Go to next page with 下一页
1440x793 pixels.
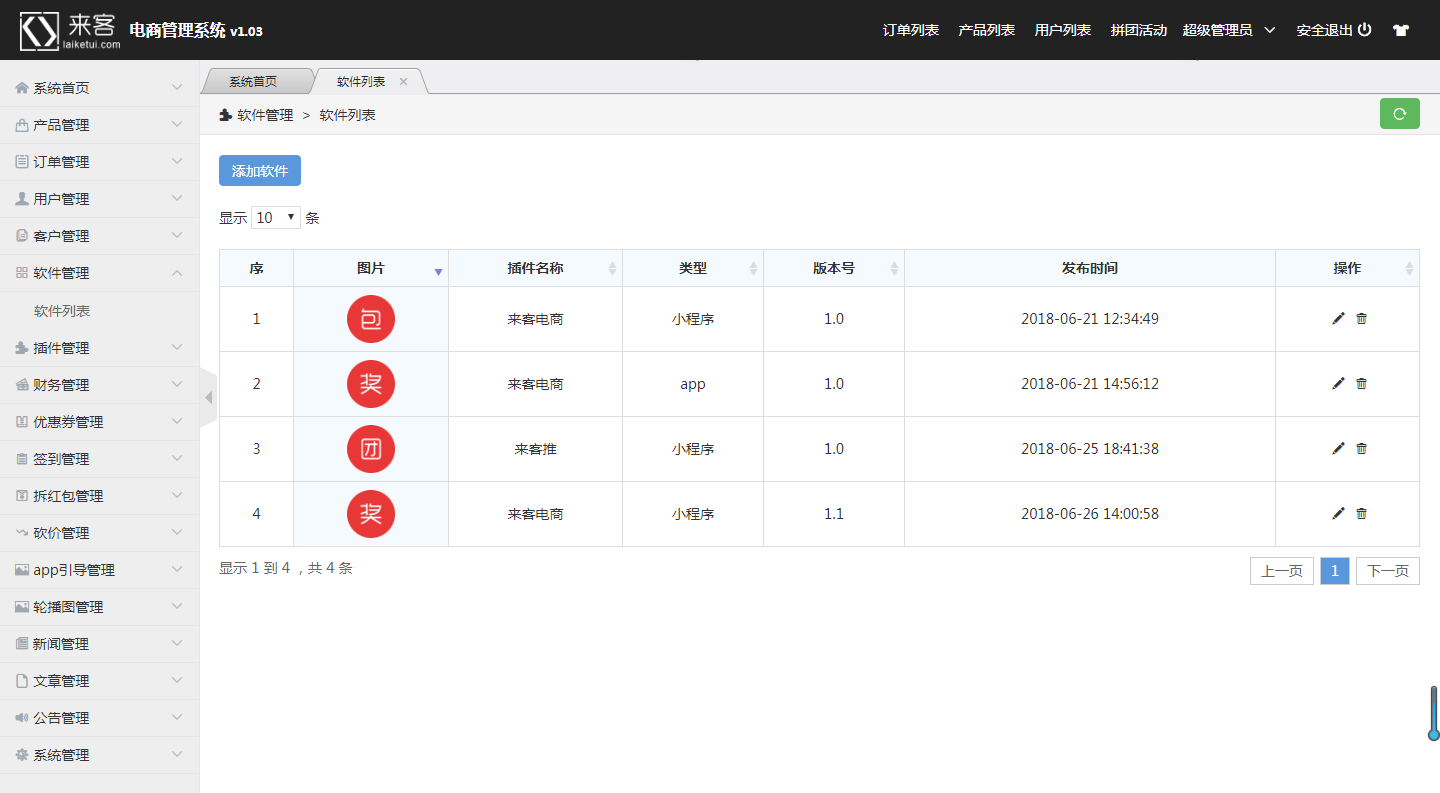[x=1388, y=571]
